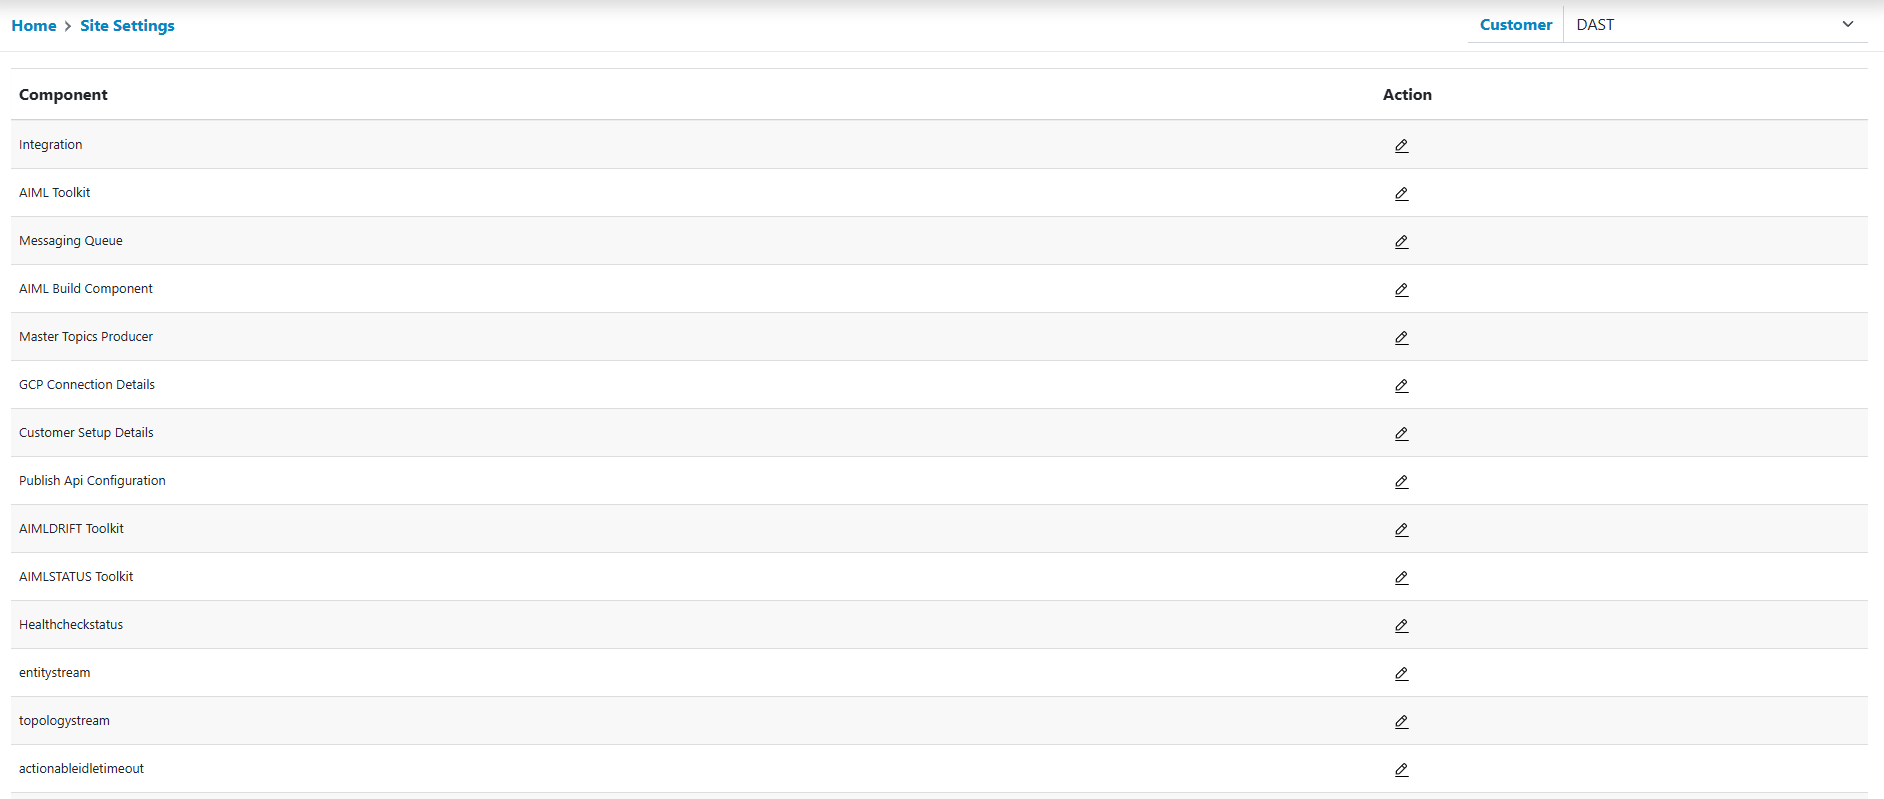The width and height of the screenshot is (1884, 799).
Task: Open edit for Messaging Queue row
Action: (x=1401, y=242)
